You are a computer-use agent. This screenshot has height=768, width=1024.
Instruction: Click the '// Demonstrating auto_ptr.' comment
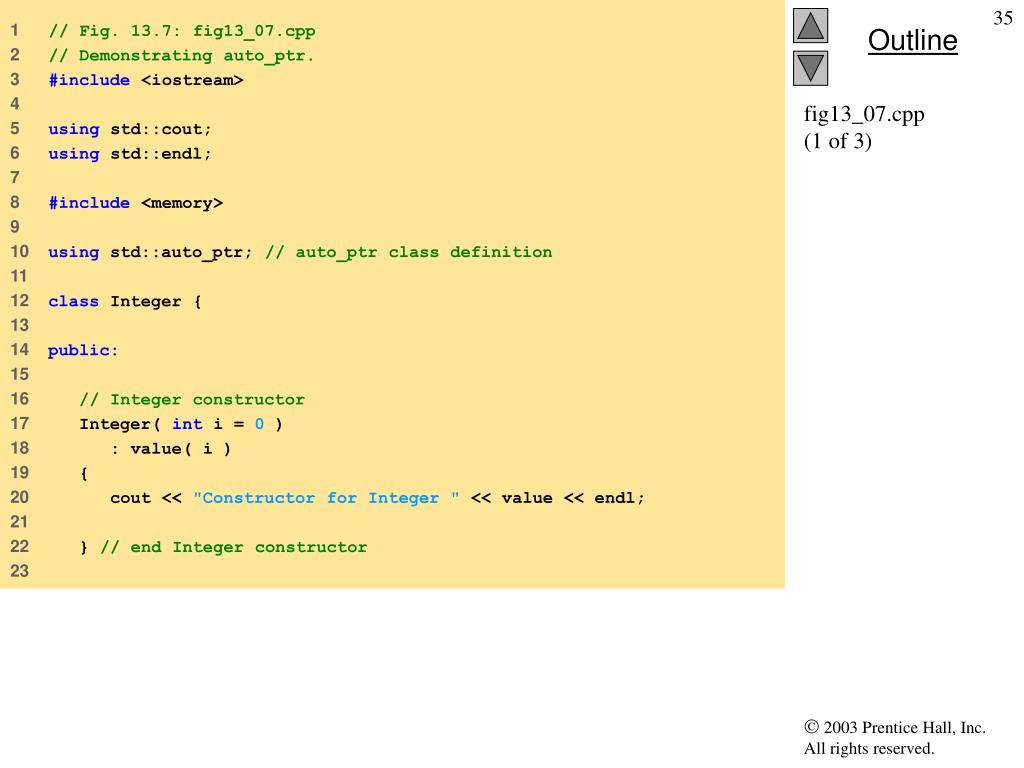tap(181, 56)
